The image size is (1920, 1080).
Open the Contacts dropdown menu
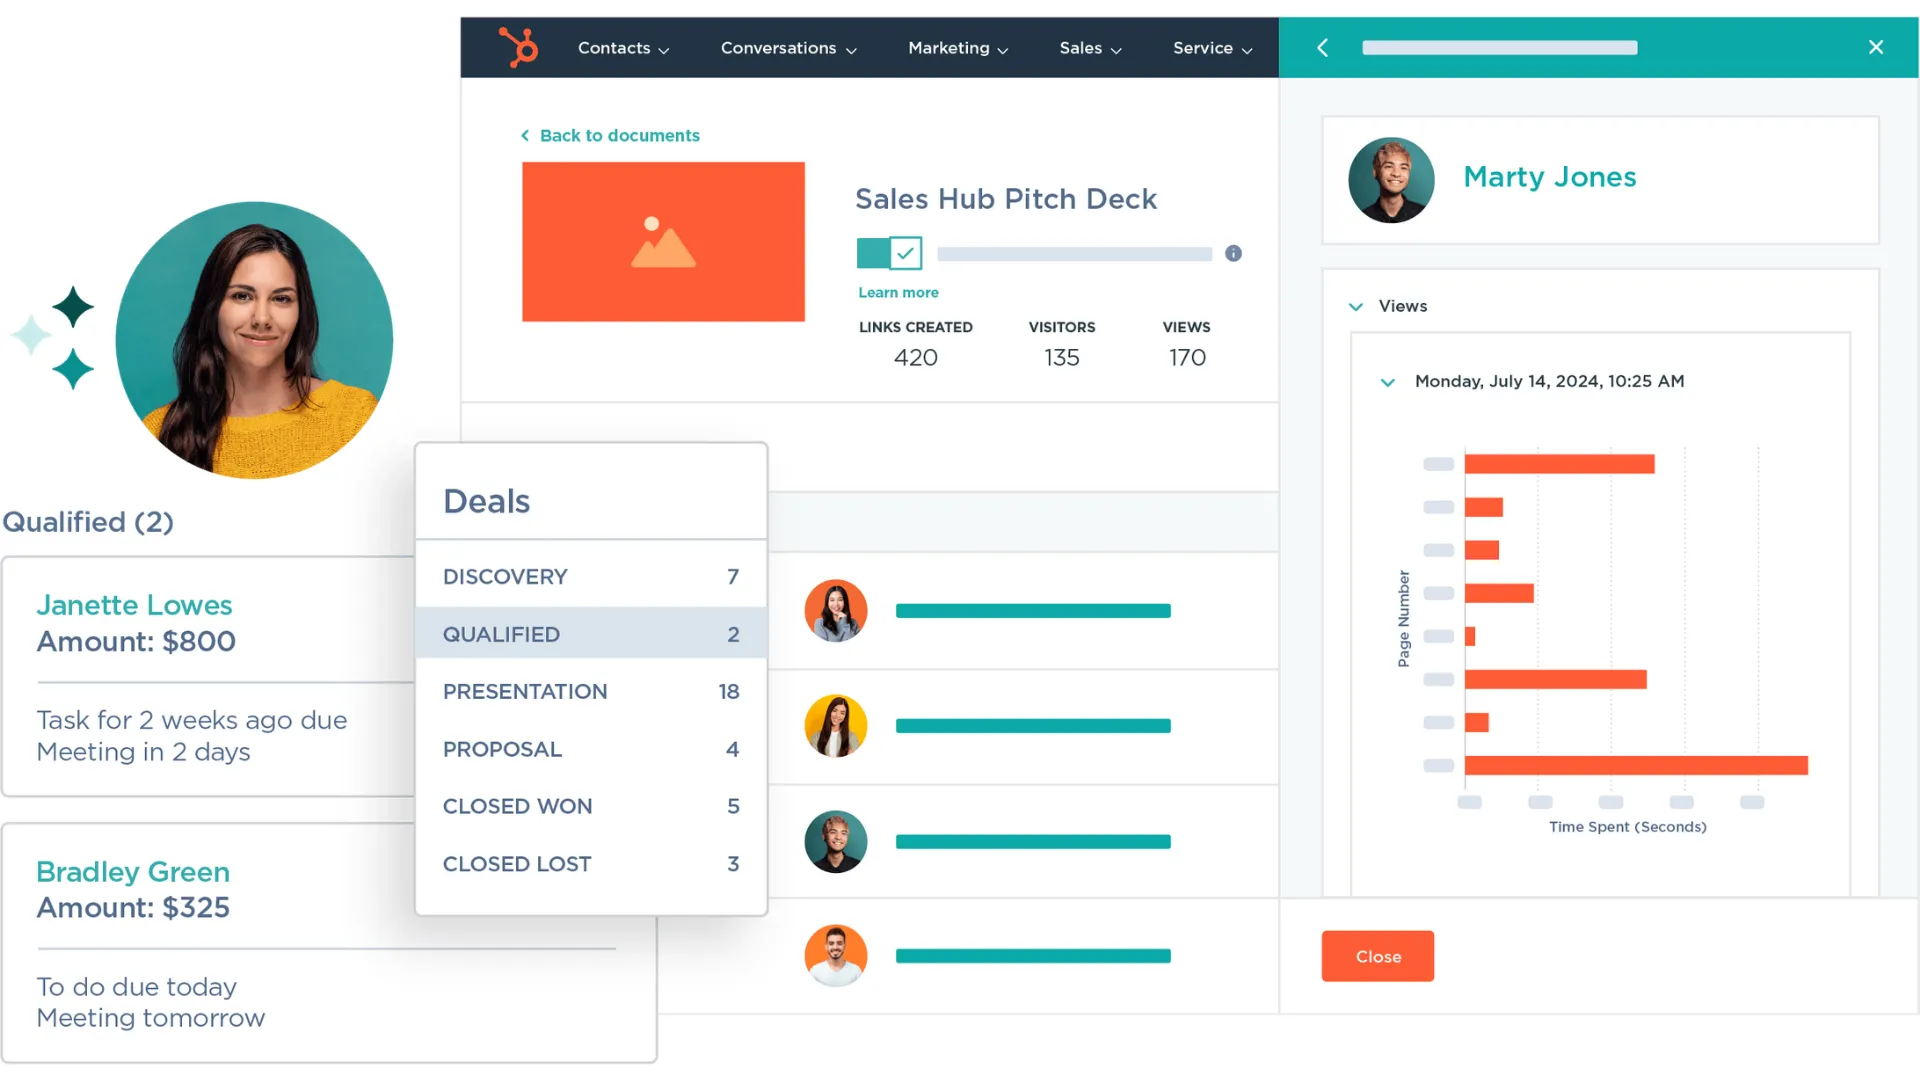623,48
